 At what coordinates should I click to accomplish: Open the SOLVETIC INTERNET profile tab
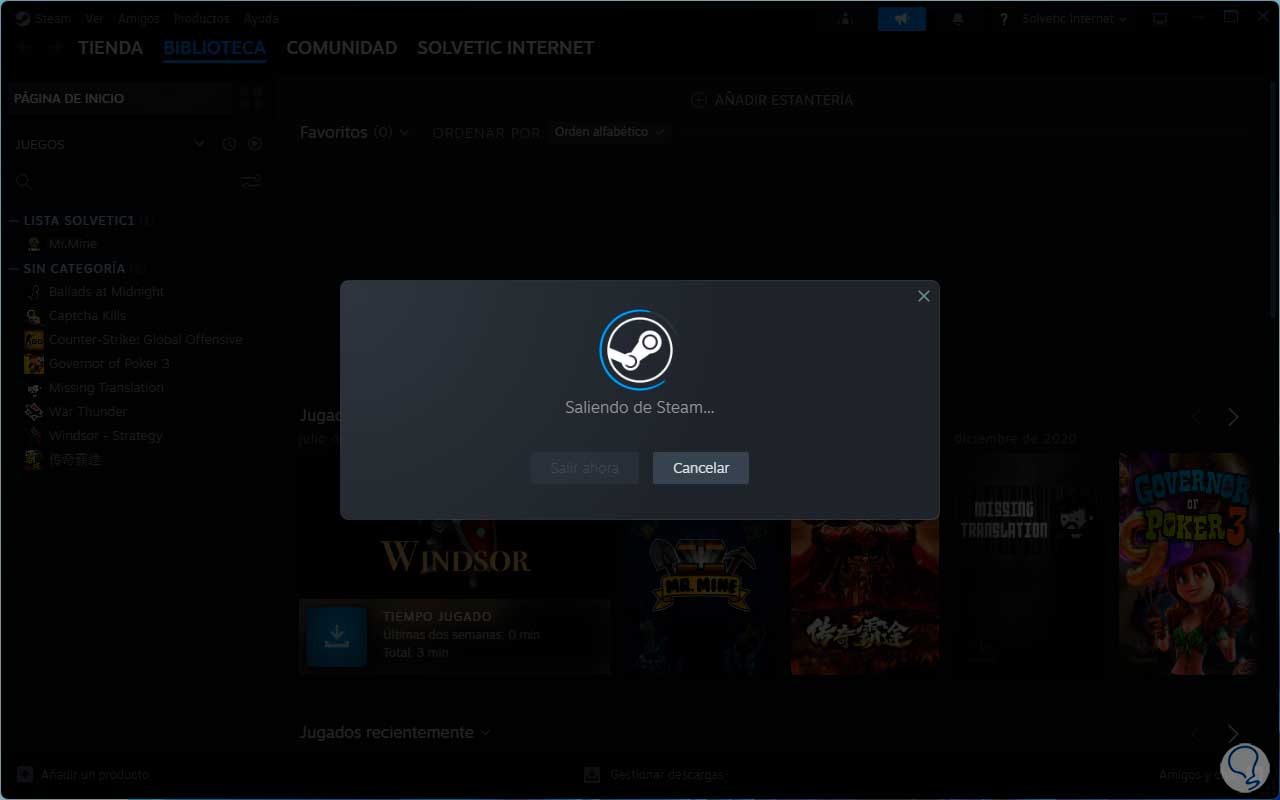pyautogui.click(x=506, y=48)
